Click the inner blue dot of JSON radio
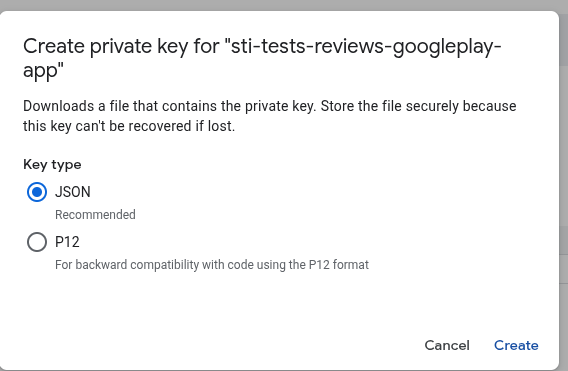This screenshot has width=568, height=371. coord(37,192)
